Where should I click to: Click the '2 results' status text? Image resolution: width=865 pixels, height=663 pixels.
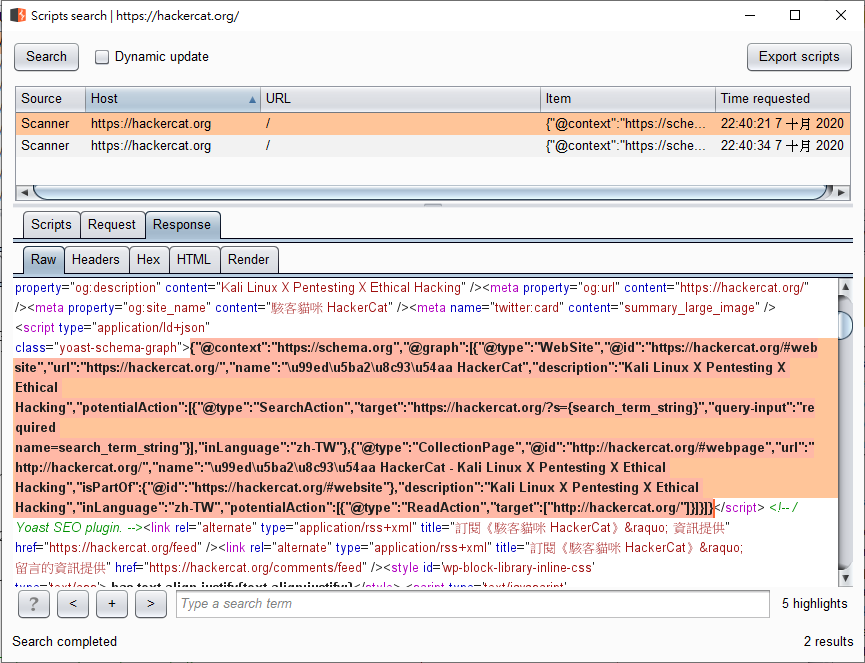(x=828, y=641)
